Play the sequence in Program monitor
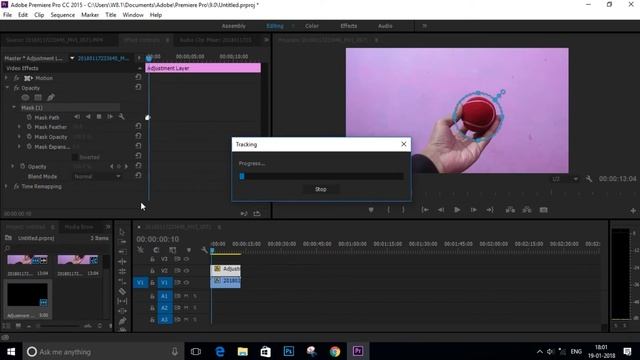The image size is (640, 360). (457, 210)
